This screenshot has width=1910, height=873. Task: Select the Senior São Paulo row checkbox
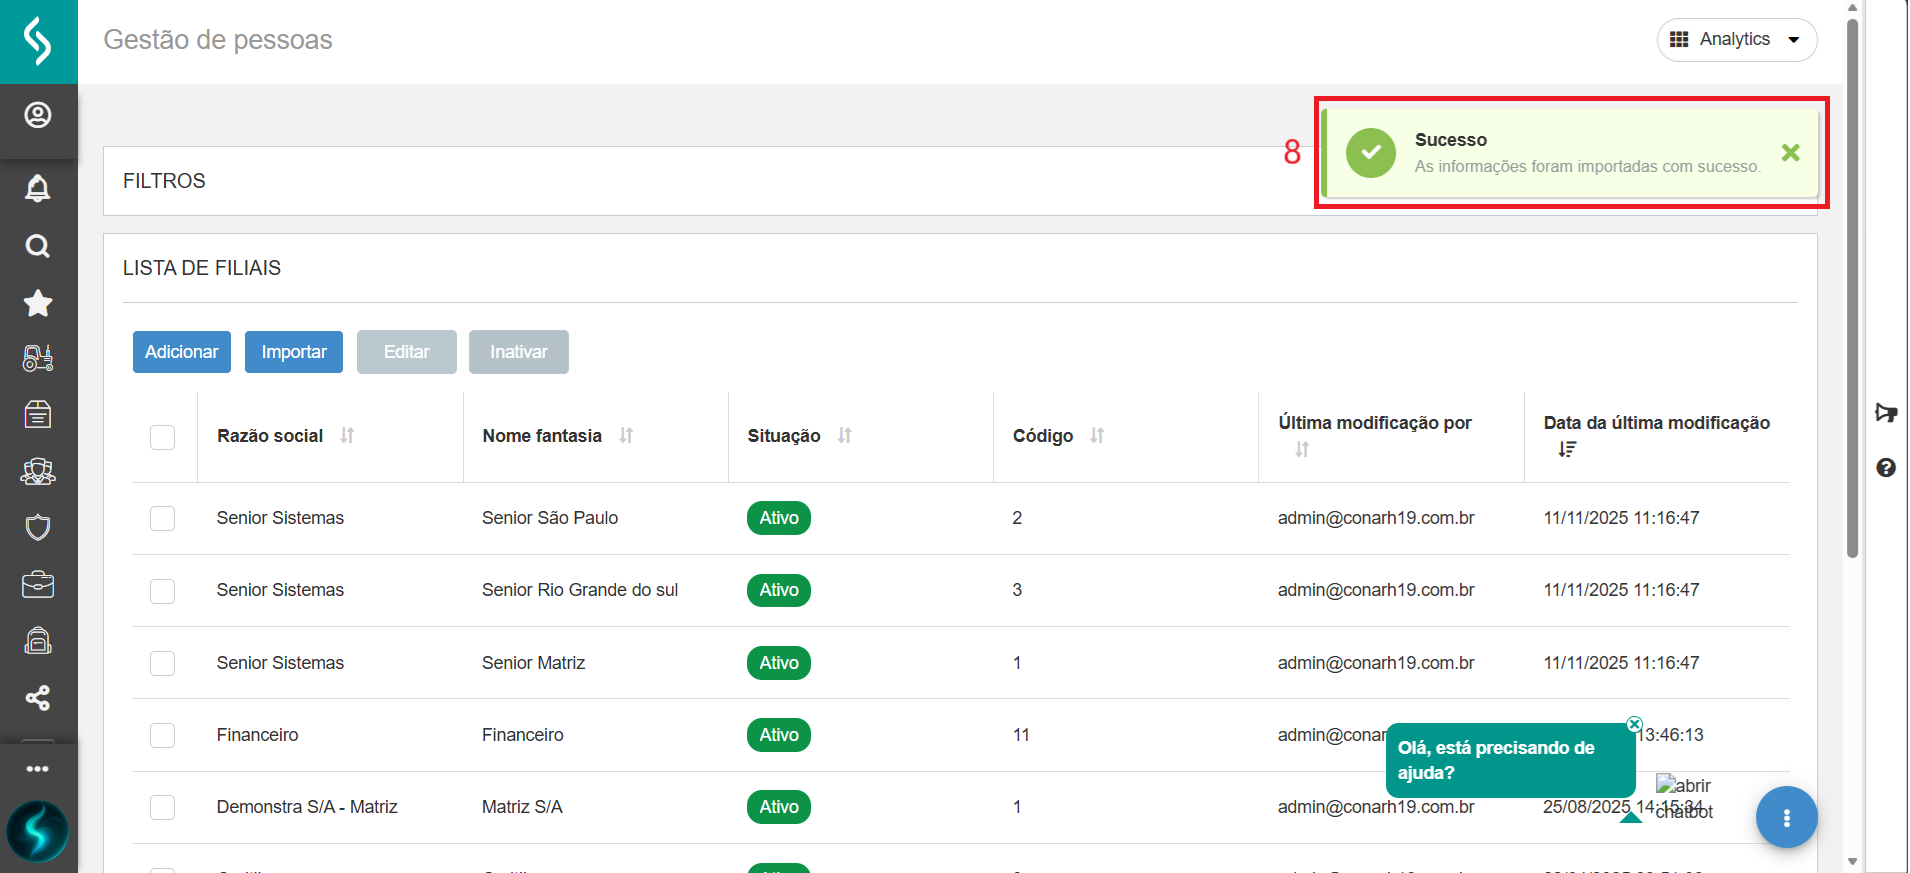coord(162,518)
